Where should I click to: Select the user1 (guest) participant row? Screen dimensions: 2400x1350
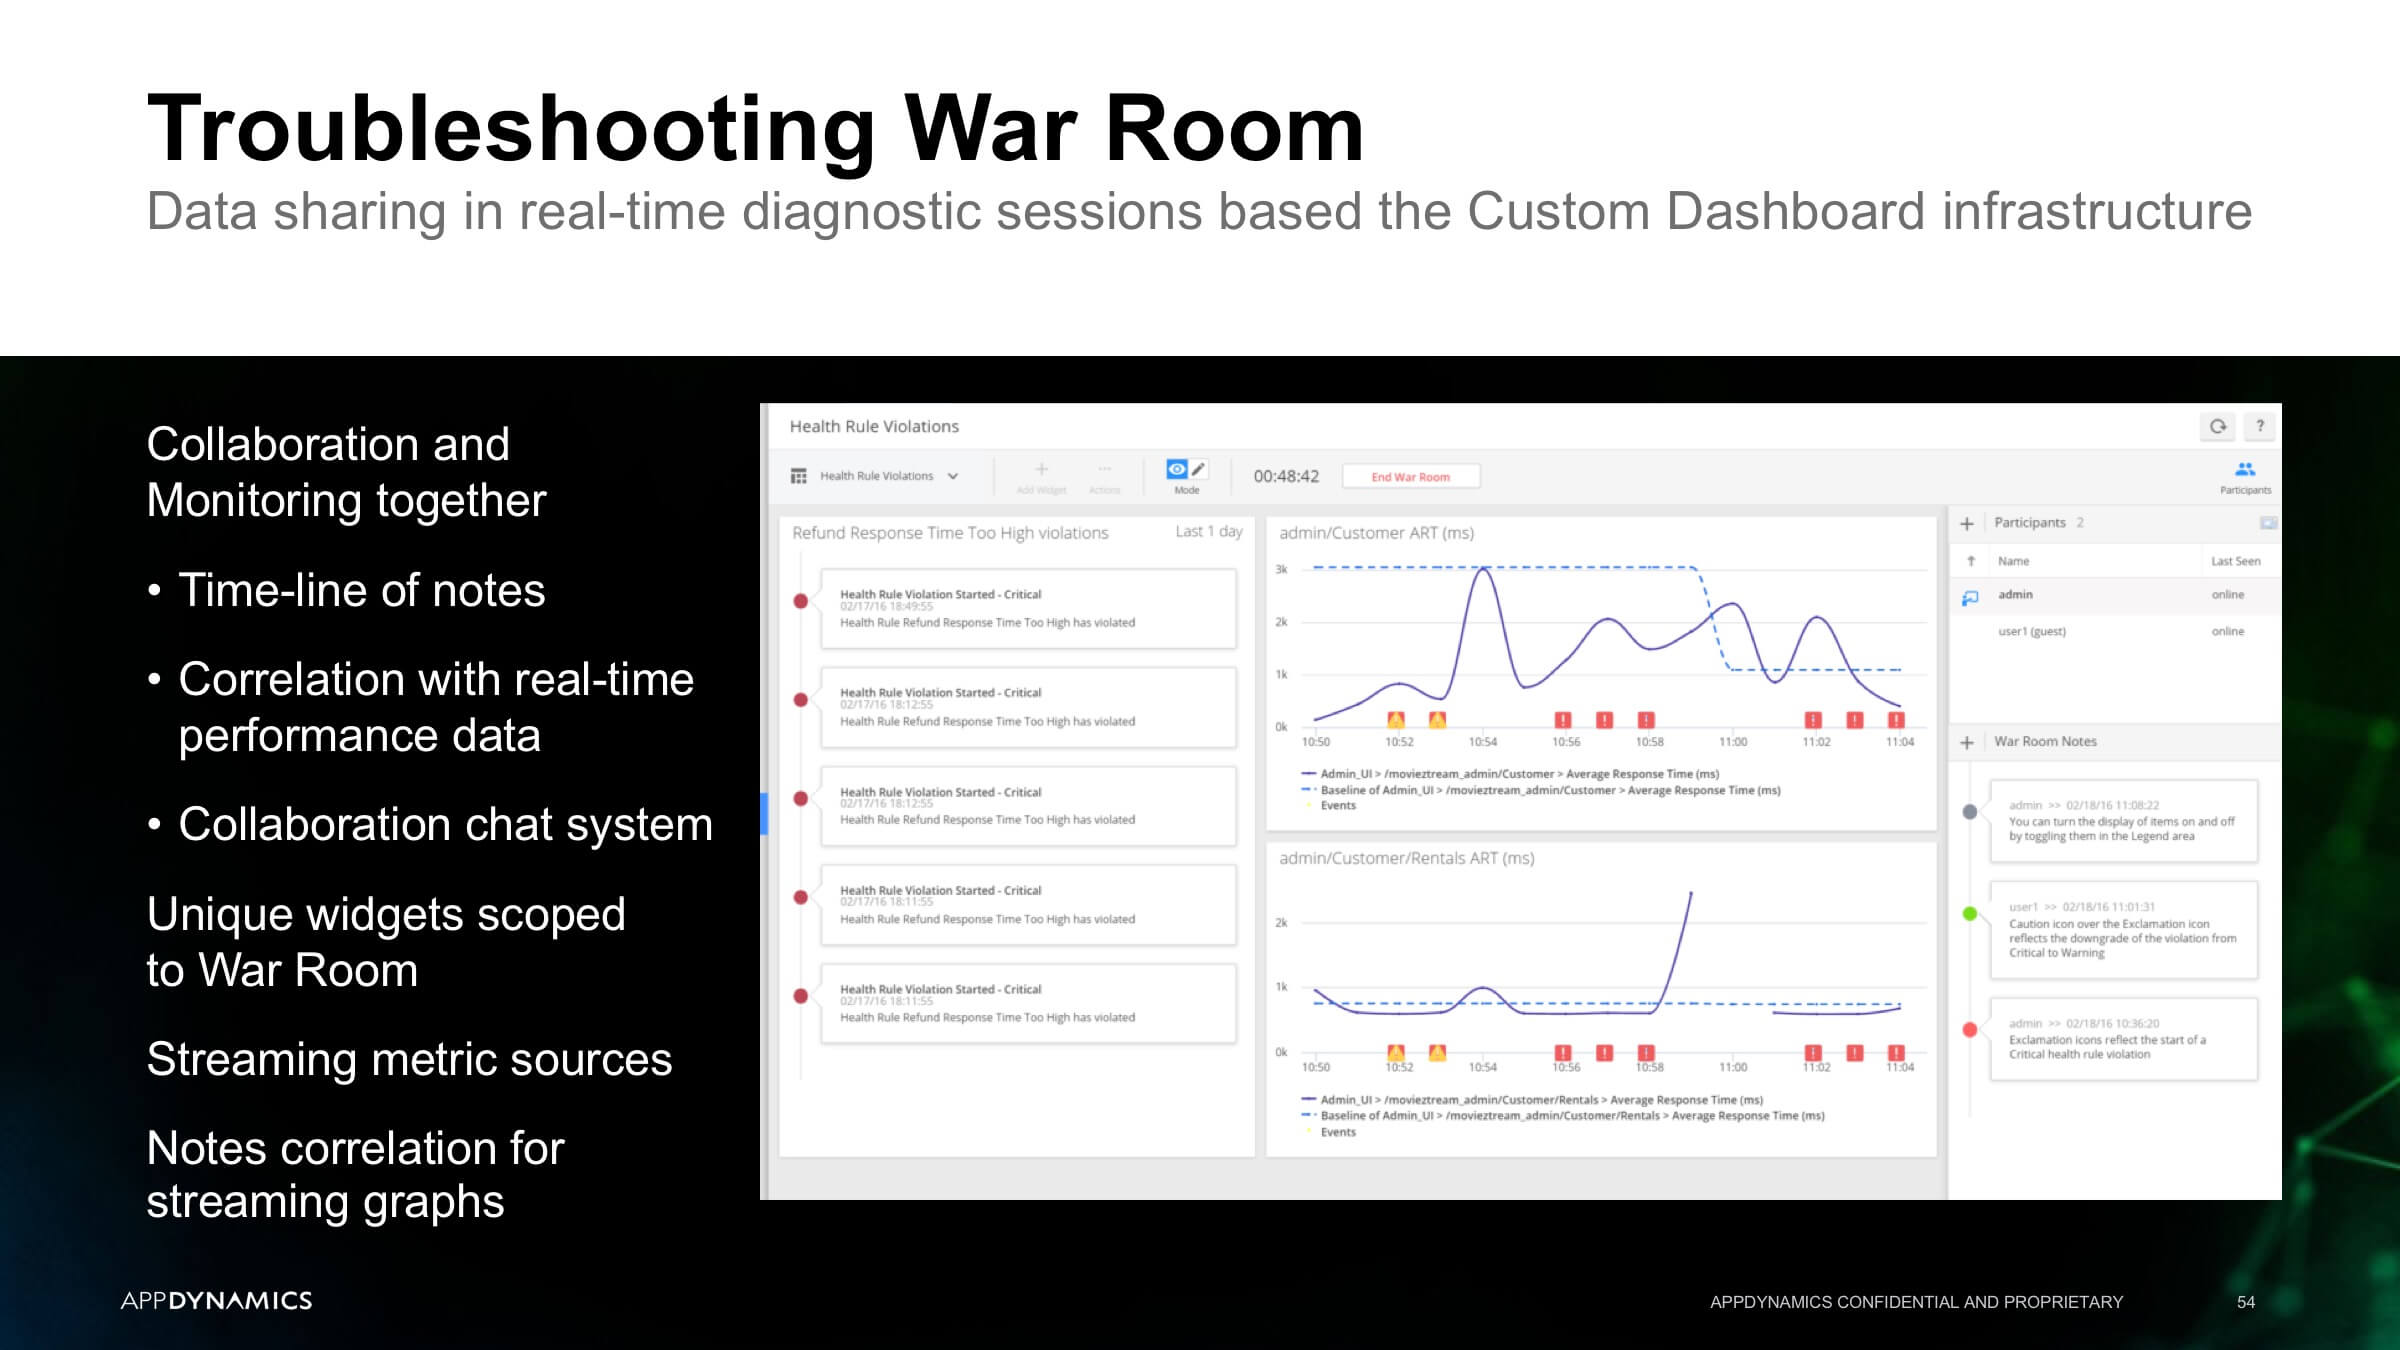(x=2115, y=631)
